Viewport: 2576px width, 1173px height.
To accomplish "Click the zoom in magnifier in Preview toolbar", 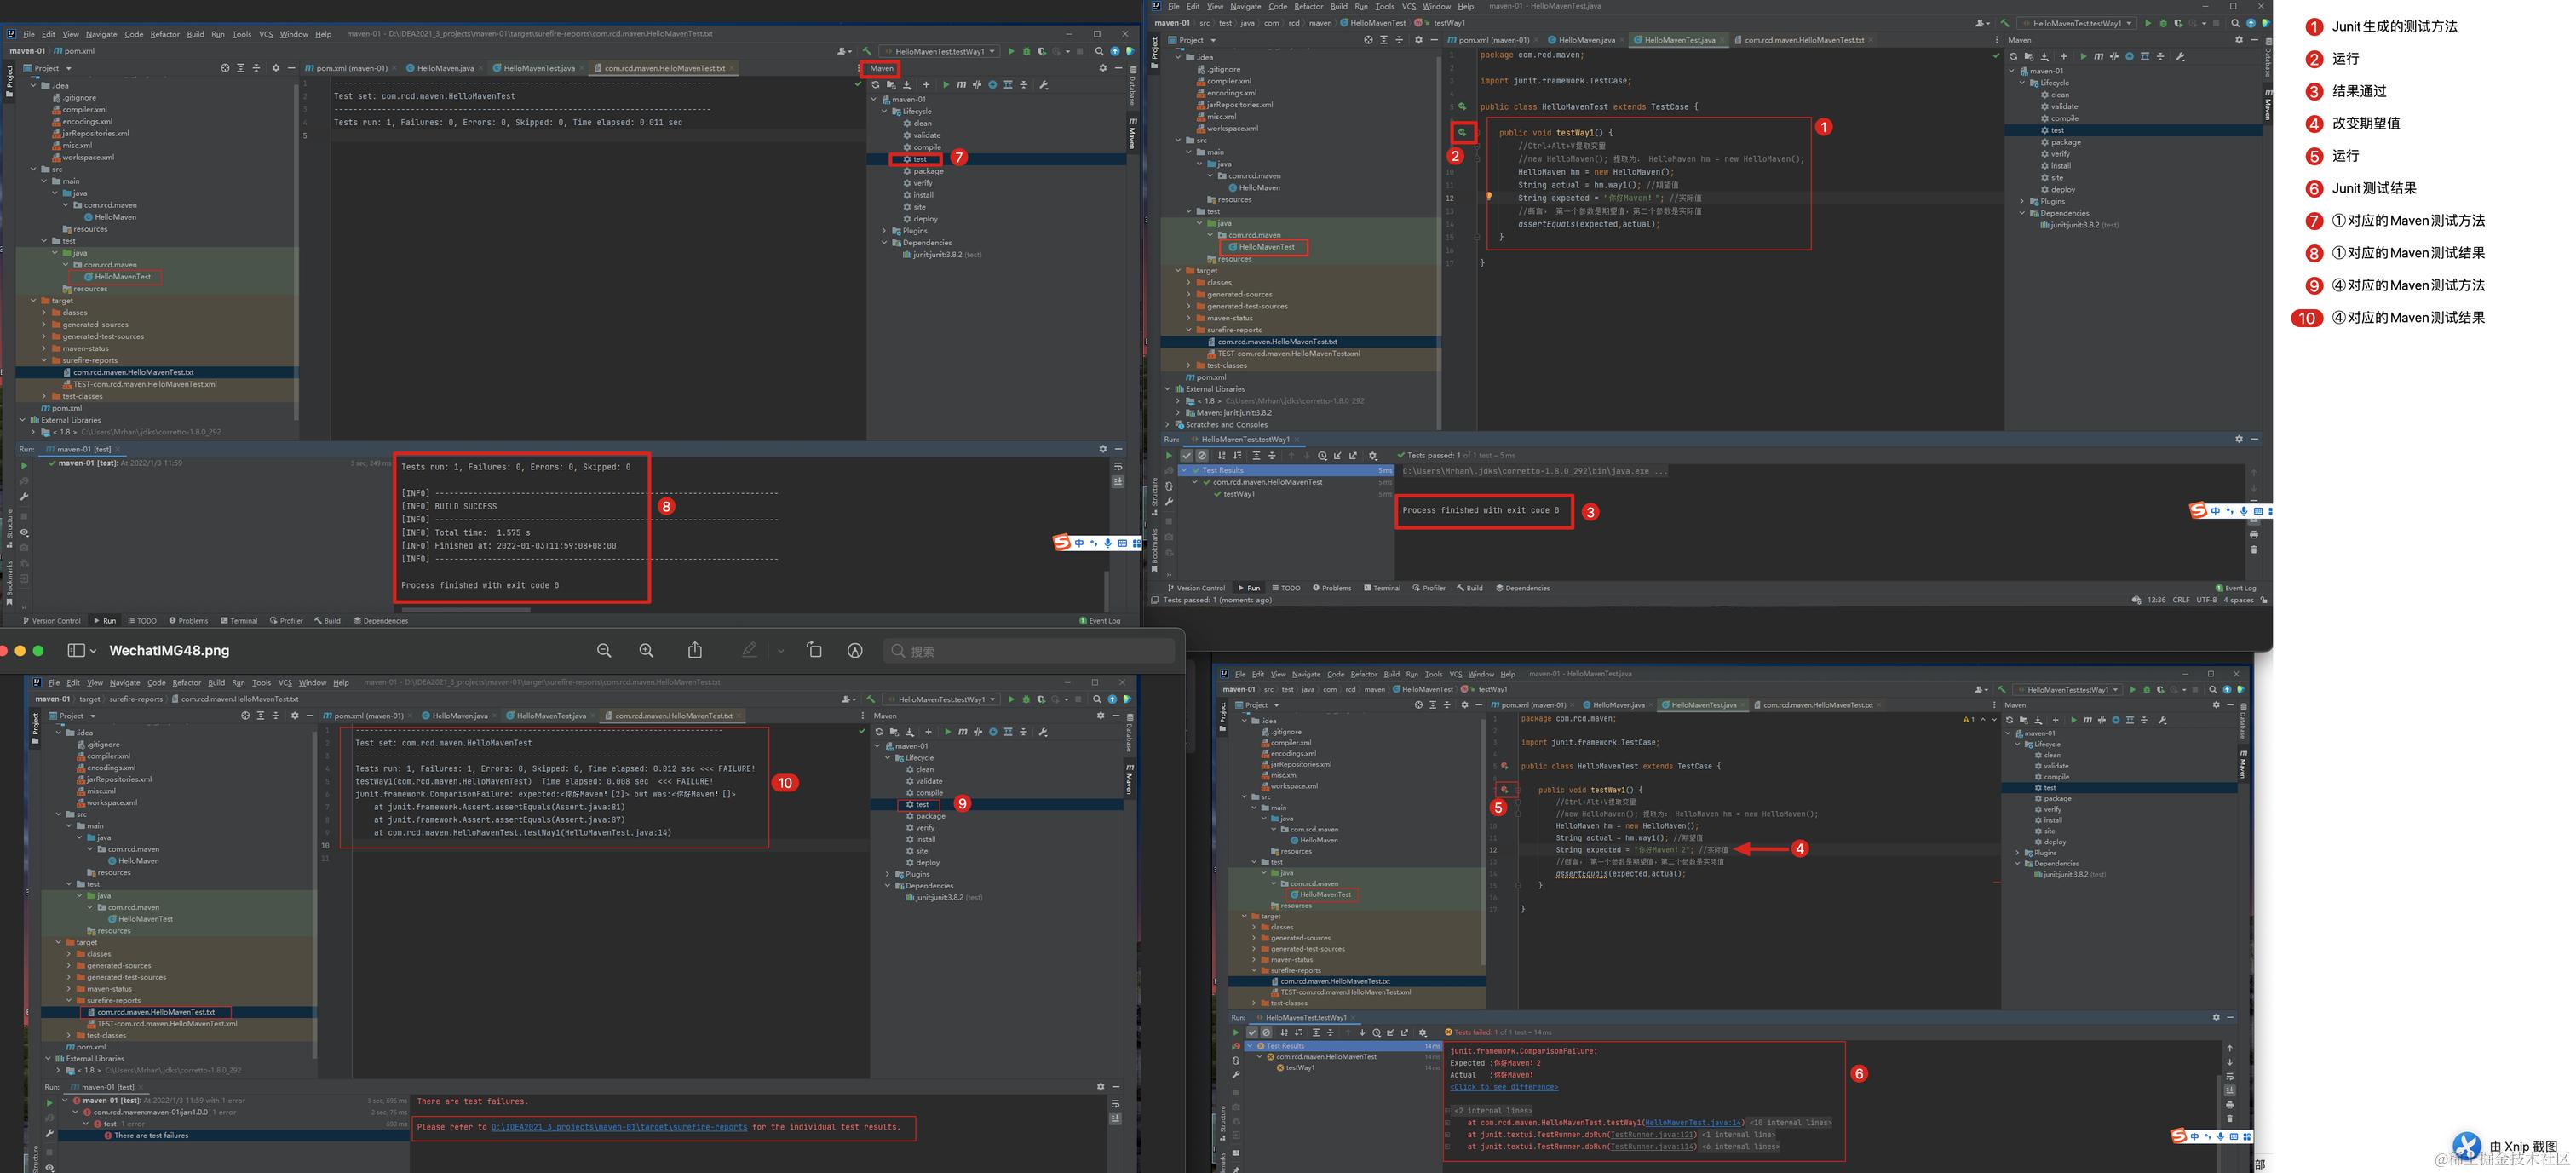I will (647, 651).
